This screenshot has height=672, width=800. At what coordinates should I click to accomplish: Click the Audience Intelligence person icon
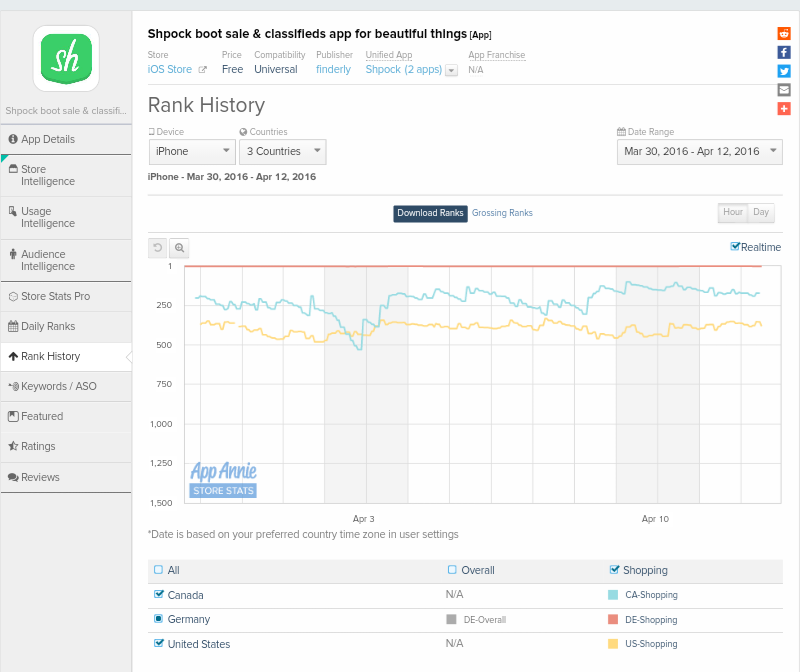[x=13, y=254]
